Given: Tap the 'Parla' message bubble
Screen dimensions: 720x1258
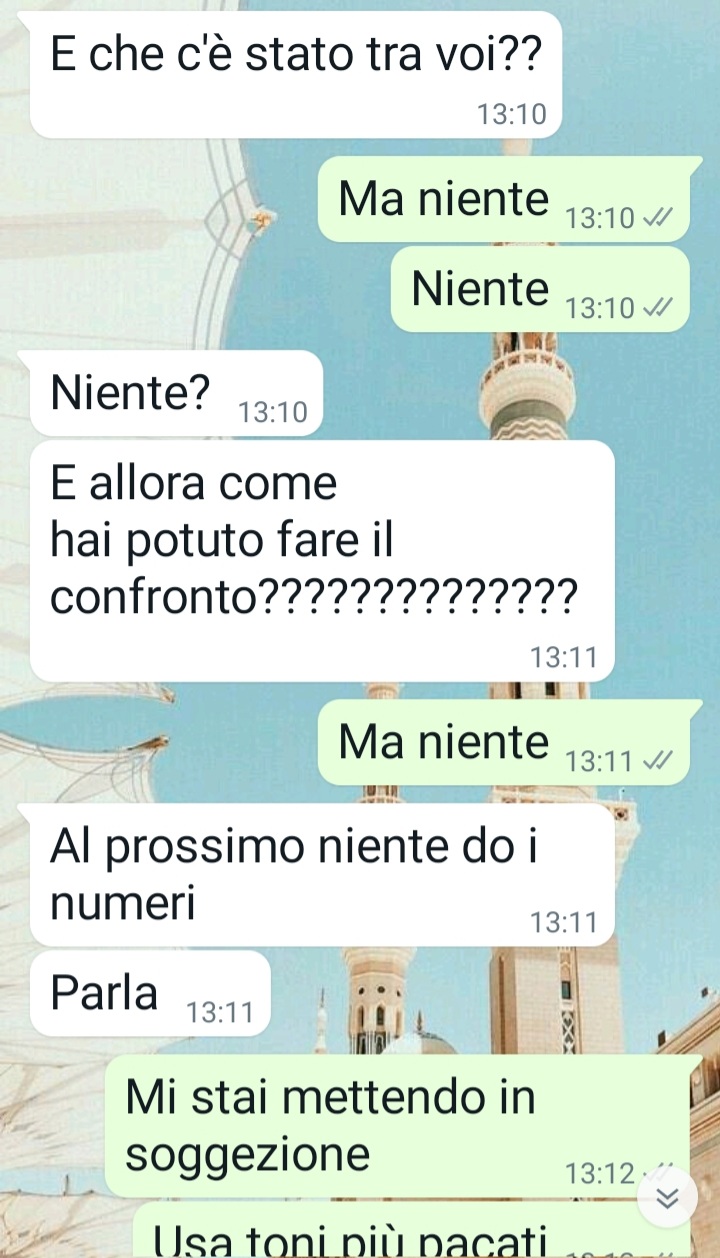Looking at the screenshot, I should pos(150,993).
